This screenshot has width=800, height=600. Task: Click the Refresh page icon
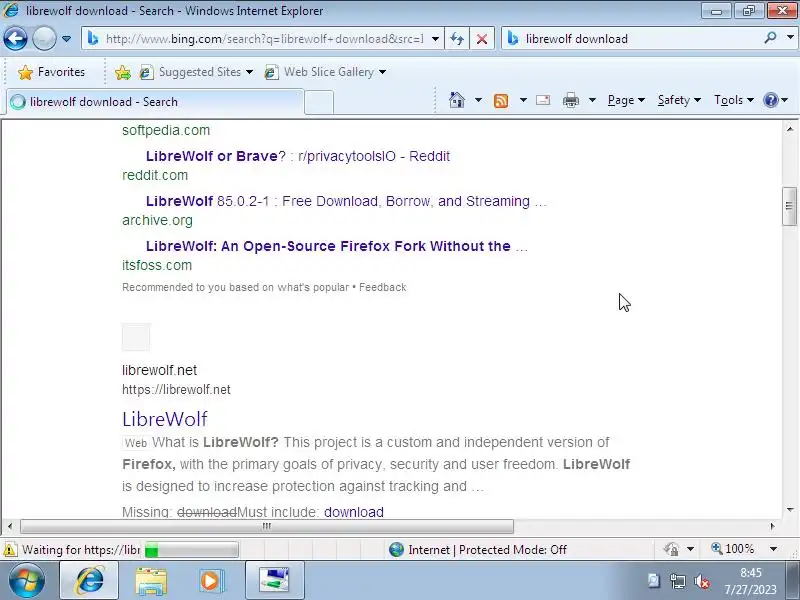point(457,39)
